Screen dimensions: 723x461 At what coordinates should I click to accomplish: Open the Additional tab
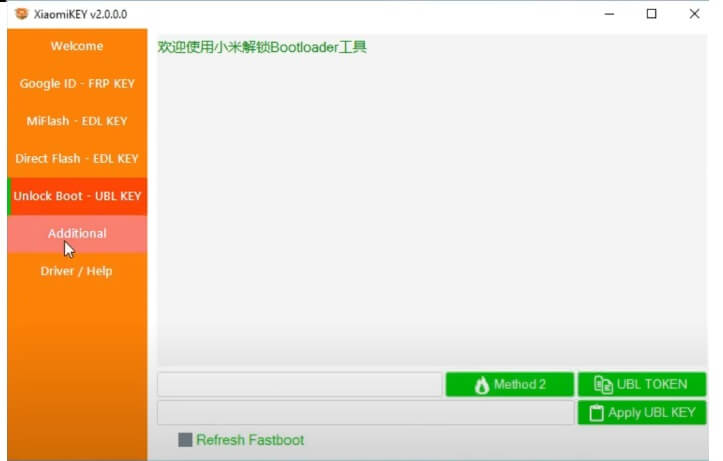(77, 234)
